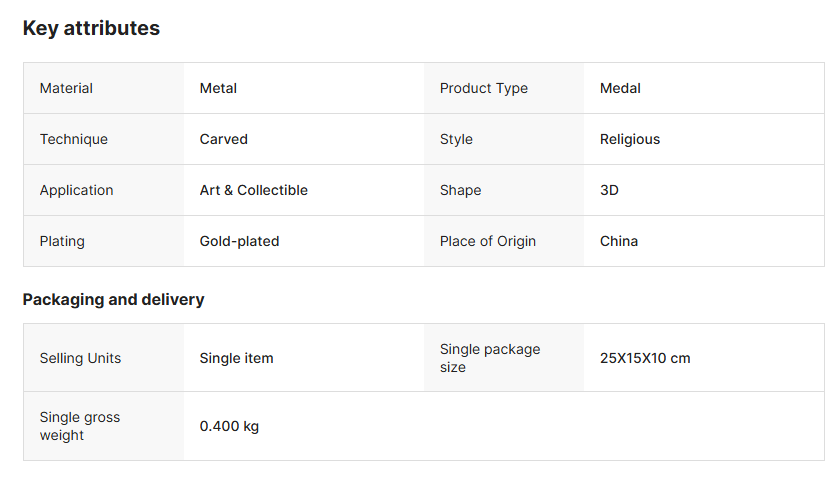
Task: Click the Packaging and delivery heading
Action: (113, 299)
